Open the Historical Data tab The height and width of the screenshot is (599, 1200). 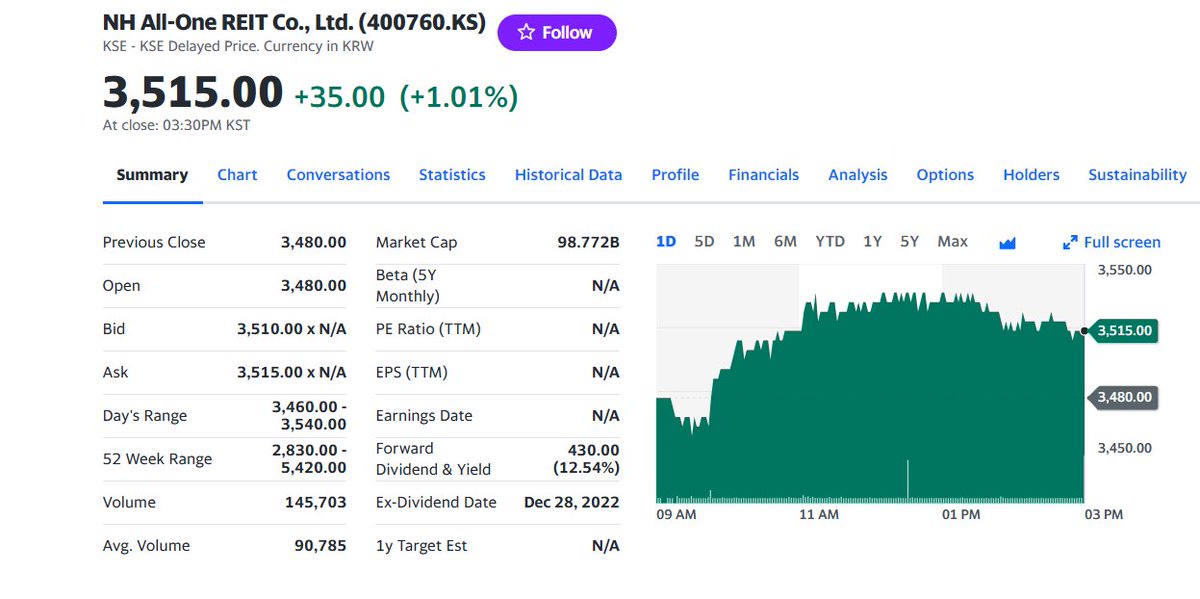click(568, 175)
